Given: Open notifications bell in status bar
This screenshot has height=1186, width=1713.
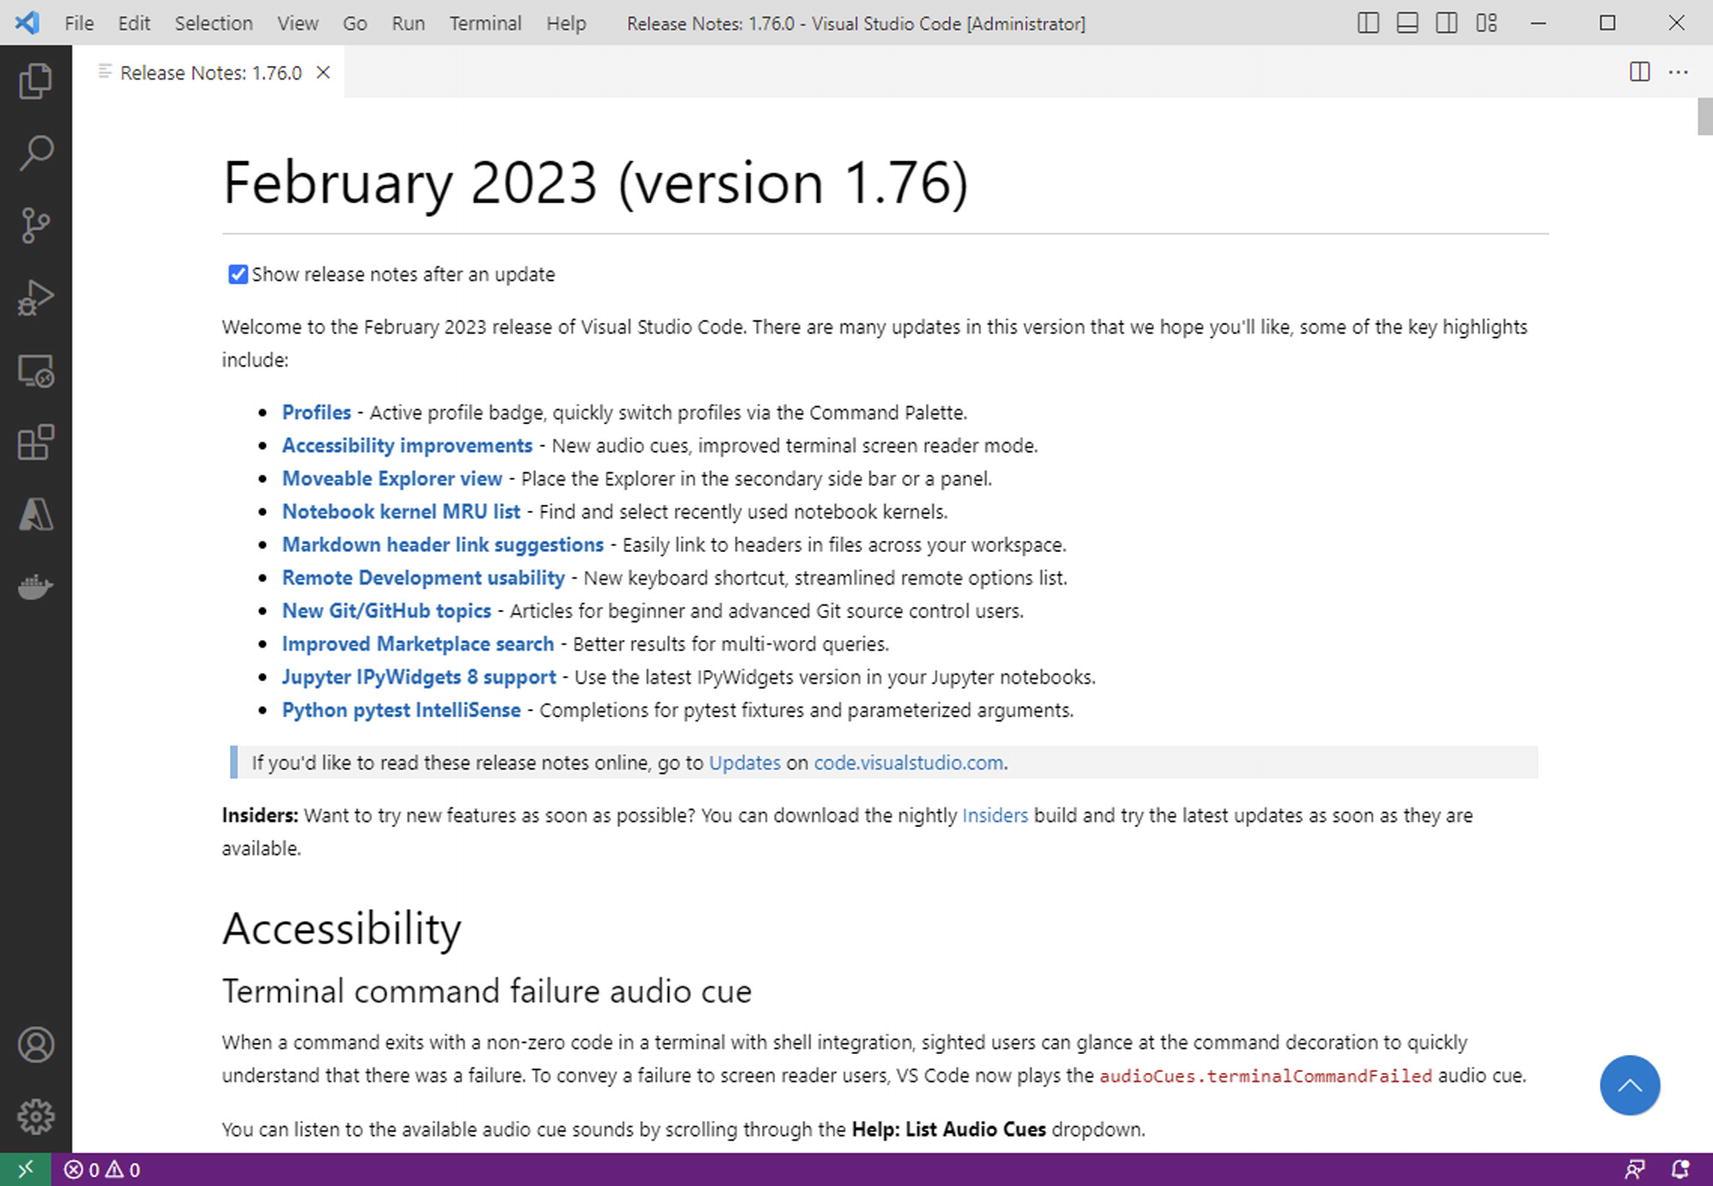Looking at the screenshot, I should [x=1680, y=1169].
